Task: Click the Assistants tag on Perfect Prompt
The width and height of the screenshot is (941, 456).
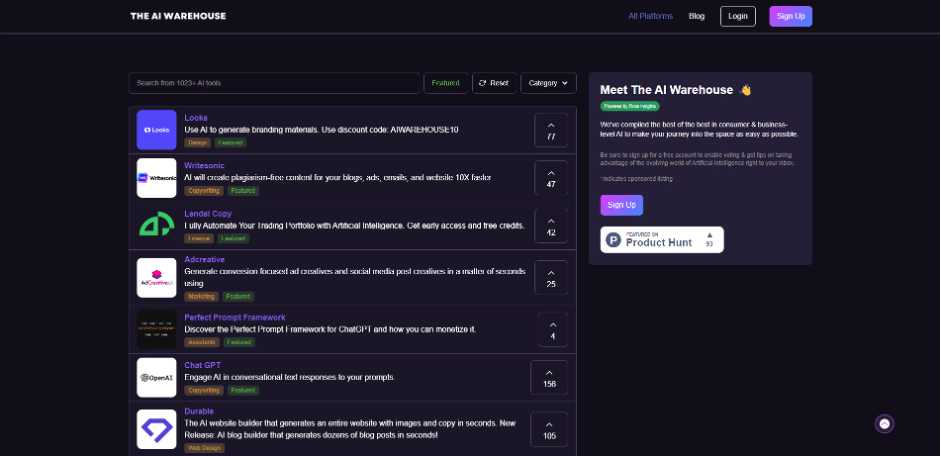Action: click(202, 343)
